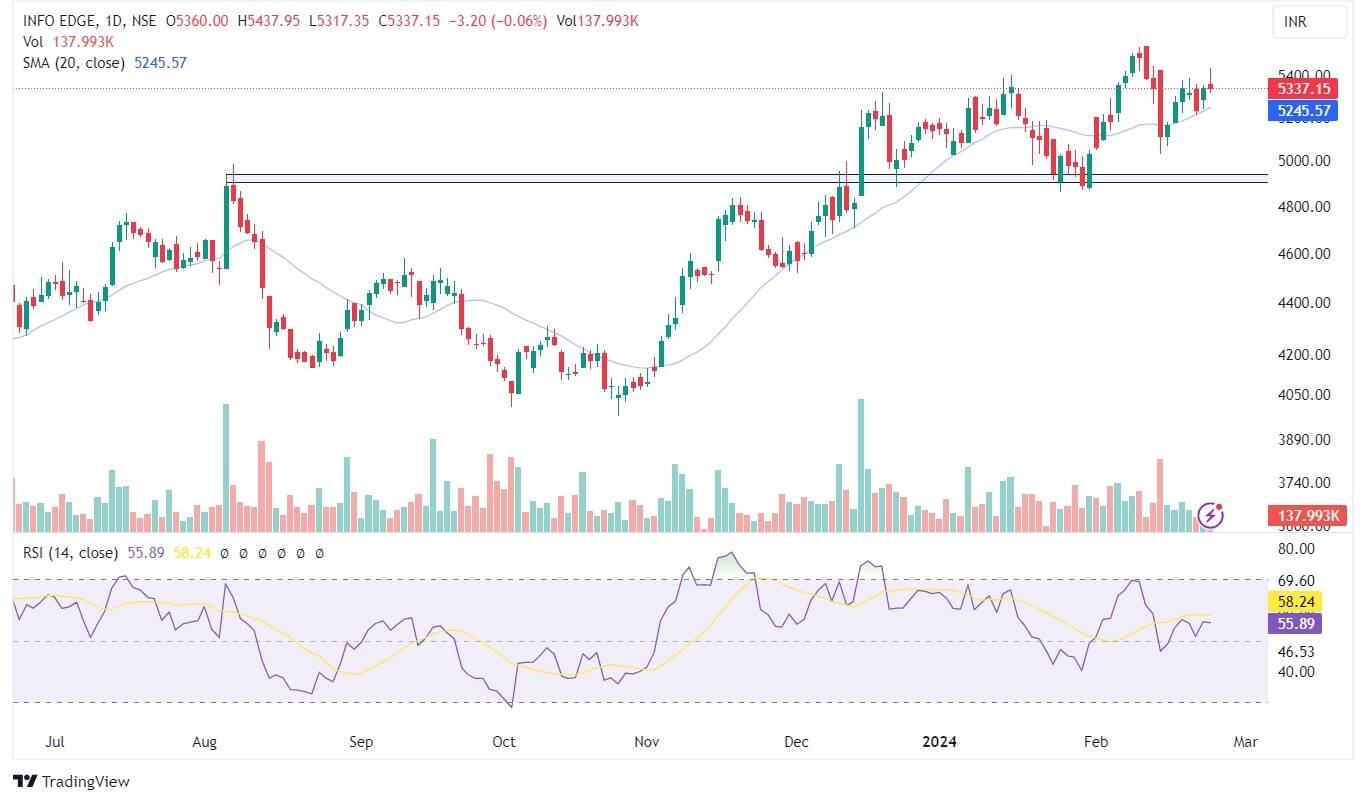Click the 3890.00 price axis label
The image size is (1366, 803).
pyautogui.click(x=1304, y=440)
